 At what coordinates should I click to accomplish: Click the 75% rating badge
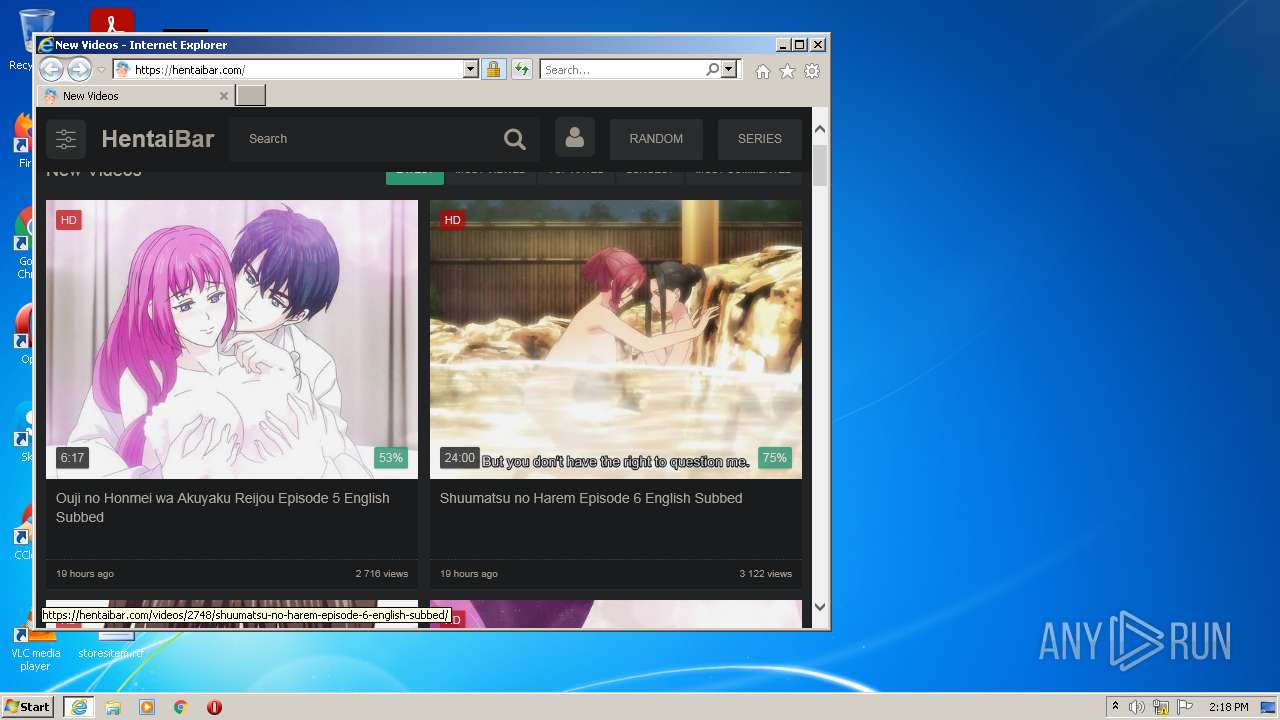pyautogui.click(x=774, y=458)
